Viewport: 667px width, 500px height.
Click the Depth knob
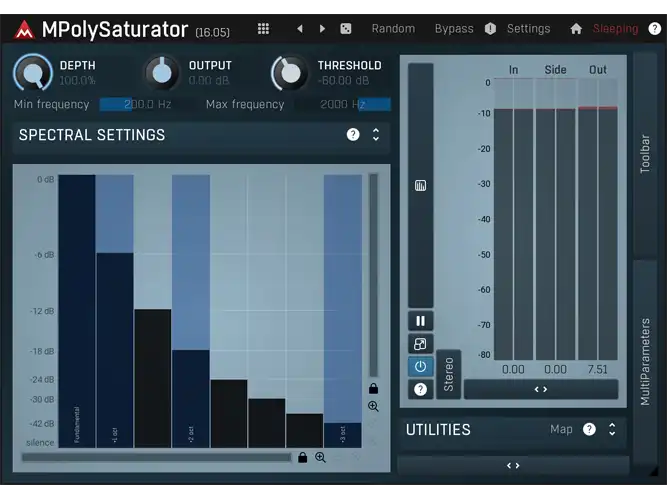[x=33, y=73]
